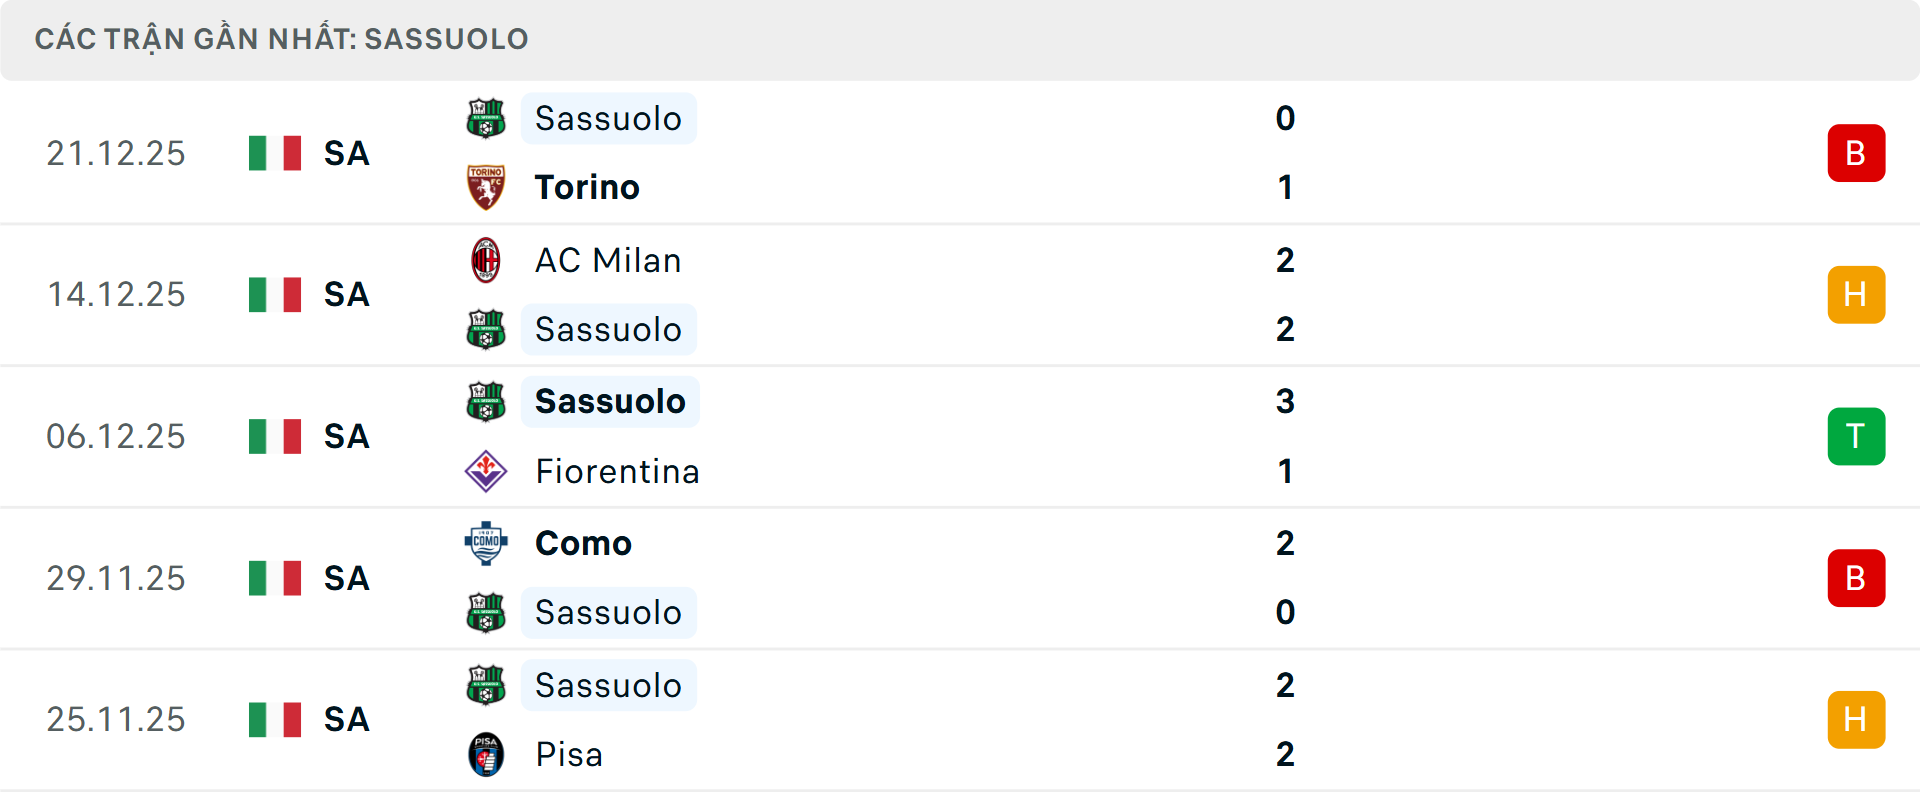Open the Torino team link
1920x792 pixels.
click(x=587, y=187)
